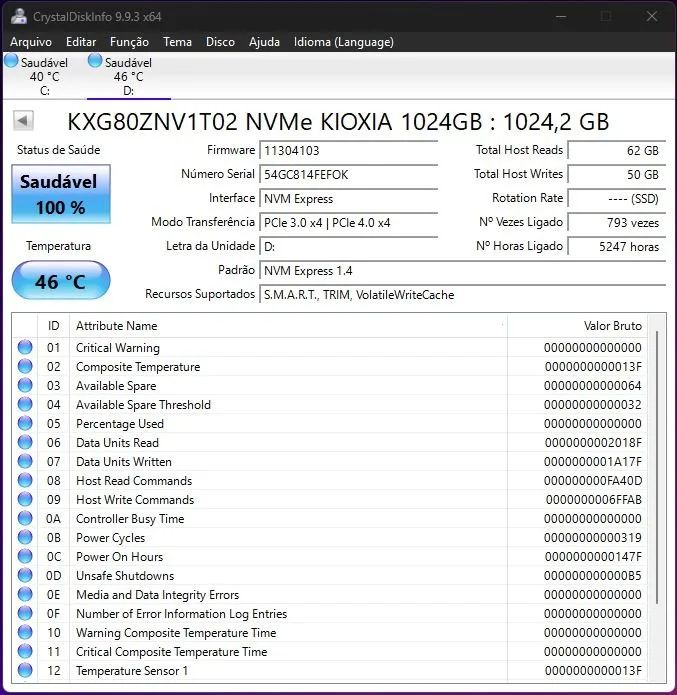Click the Total Host Reads value 62 GB
This screenshot has width=677, height=695.
617,151
